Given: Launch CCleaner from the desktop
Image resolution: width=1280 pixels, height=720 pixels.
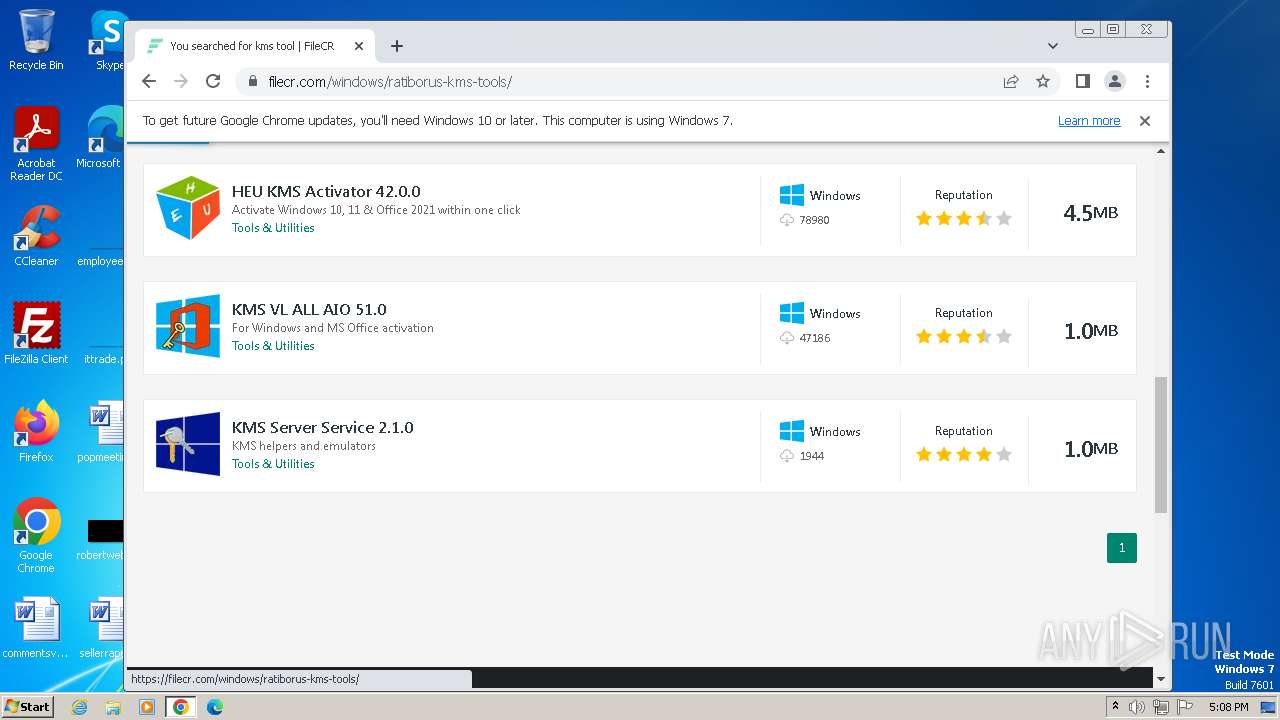Looking at the screenshot, I should coord(36,236).
